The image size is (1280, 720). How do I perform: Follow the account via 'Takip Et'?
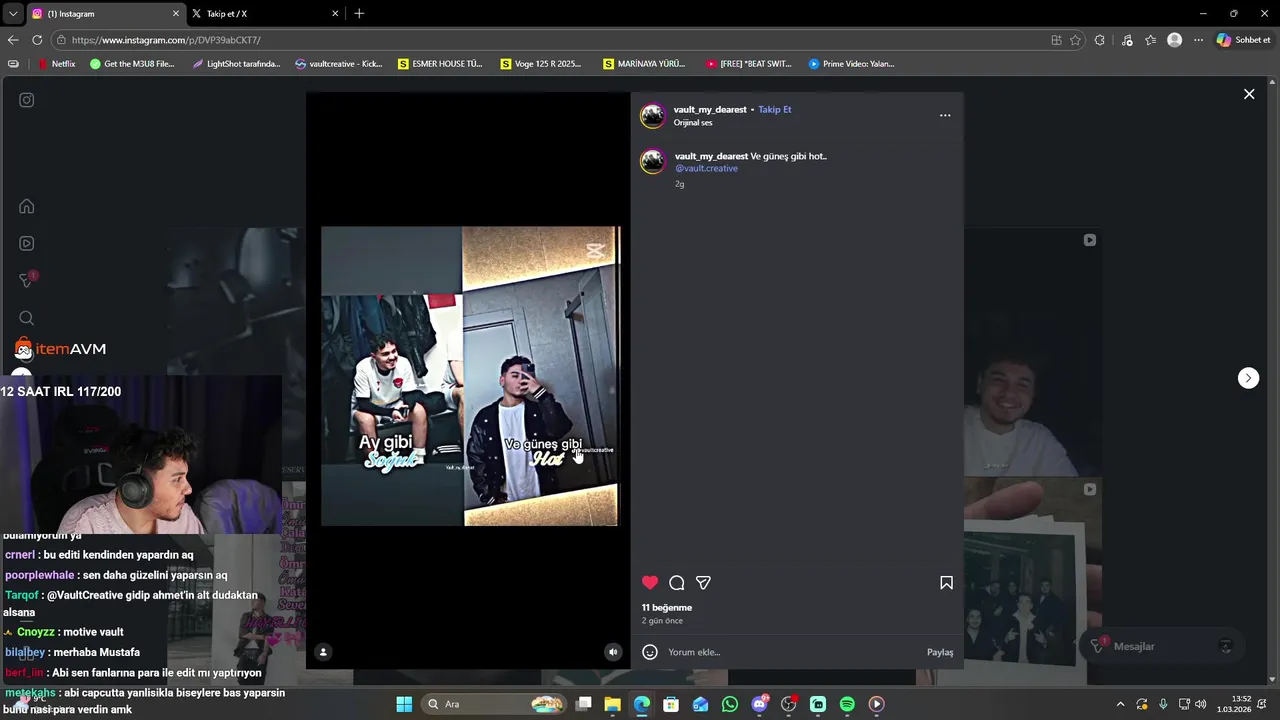(775, 110)
